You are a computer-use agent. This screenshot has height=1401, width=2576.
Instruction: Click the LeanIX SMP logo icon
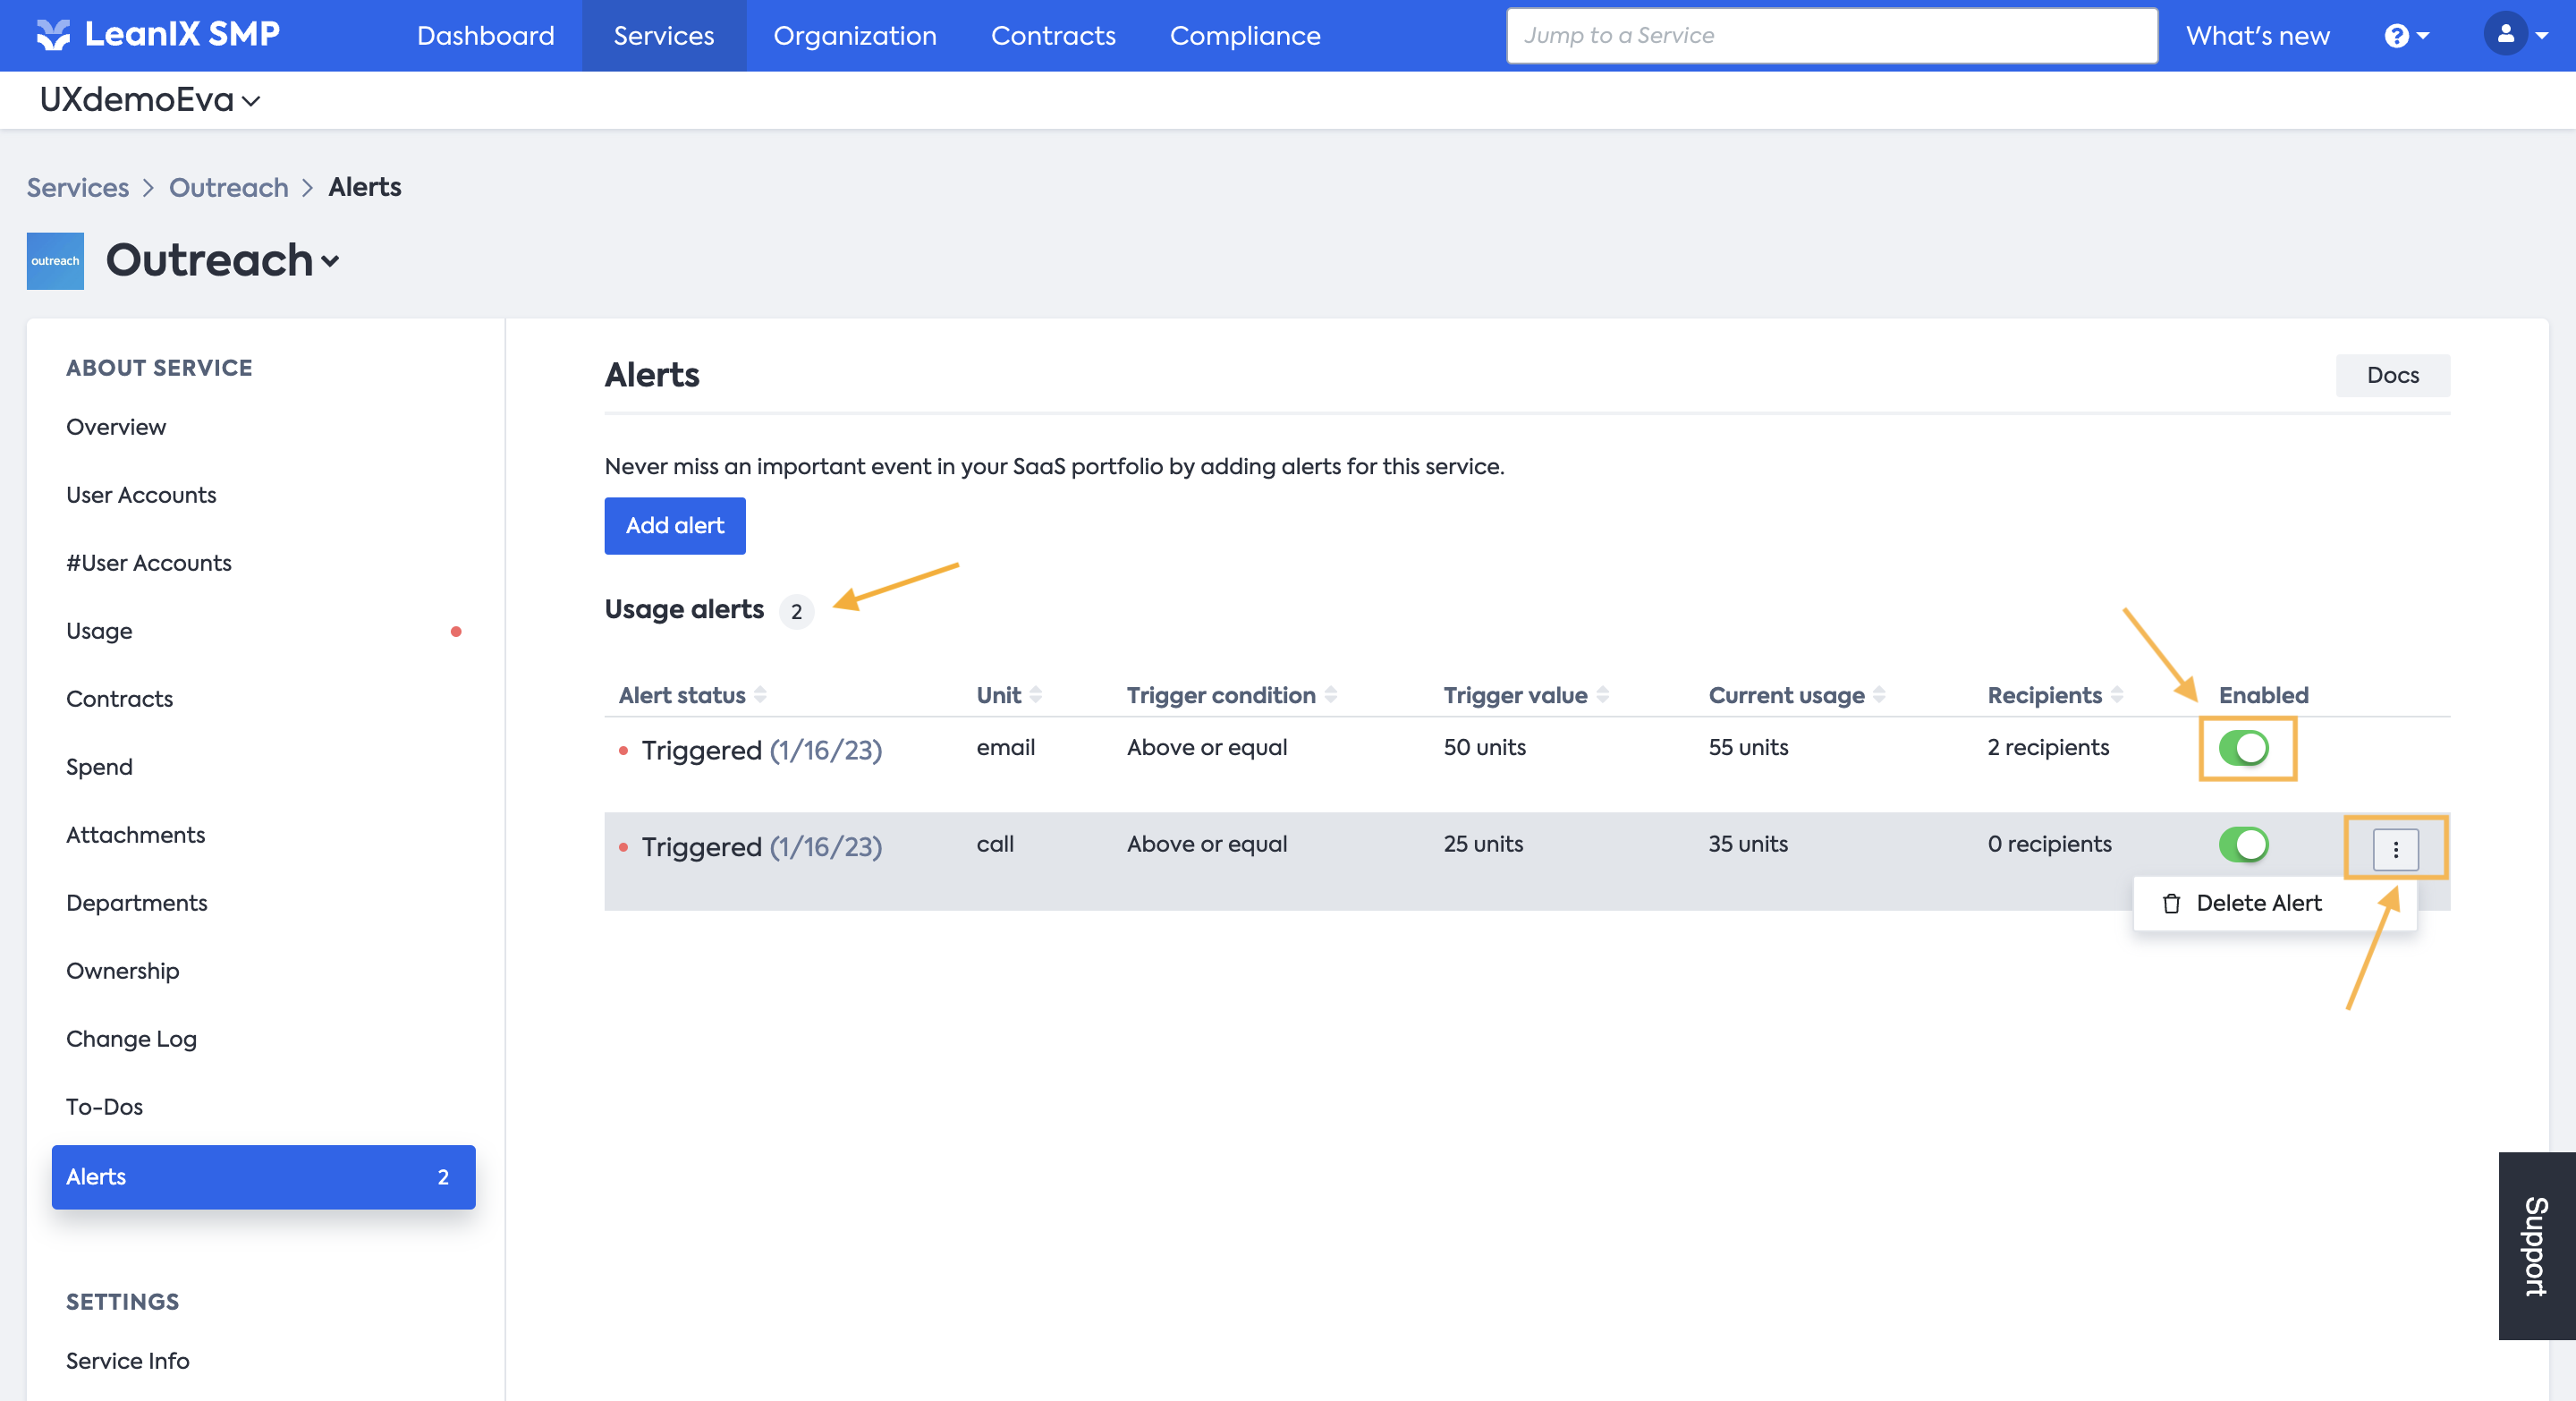point(53,35)
